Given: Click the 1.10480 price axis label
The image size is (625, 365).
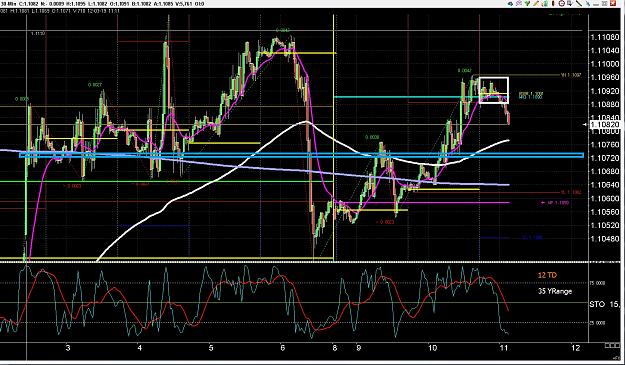Looking at the screenshot, I should [x=605, y=239].
